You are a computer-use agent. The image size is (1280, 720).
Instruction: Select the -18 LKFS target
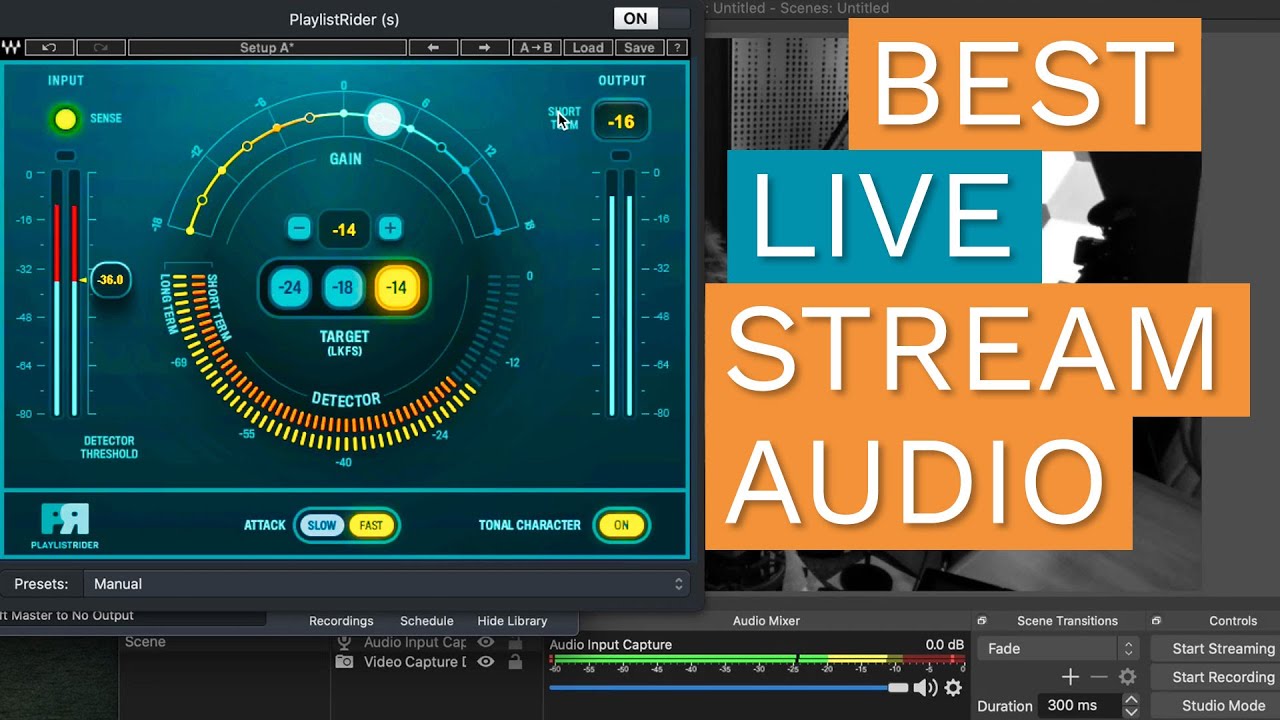pyautogui.click(x=343, y=288)
